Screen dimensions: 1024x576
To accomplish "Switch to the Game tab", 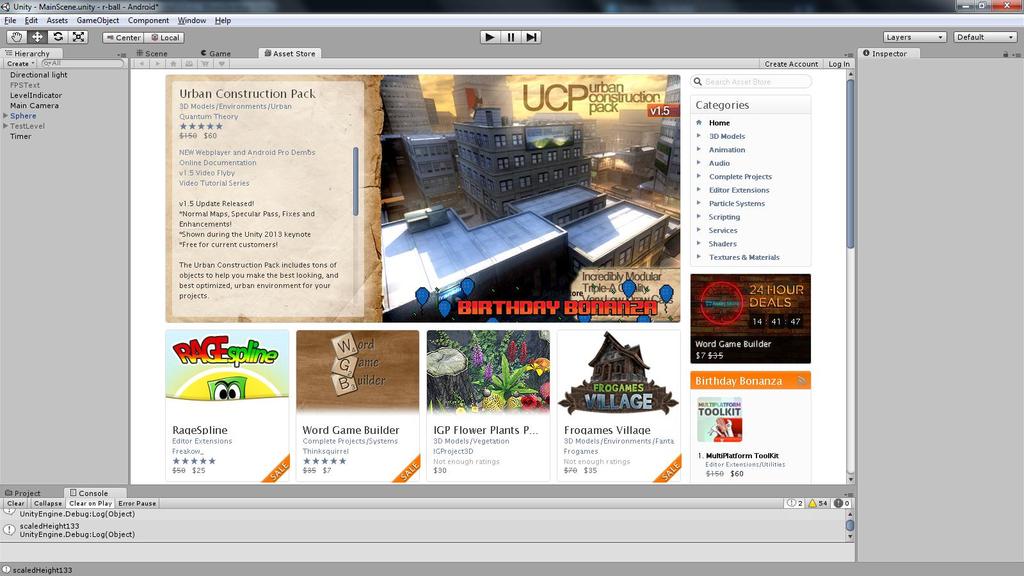I will coord(216,54).
